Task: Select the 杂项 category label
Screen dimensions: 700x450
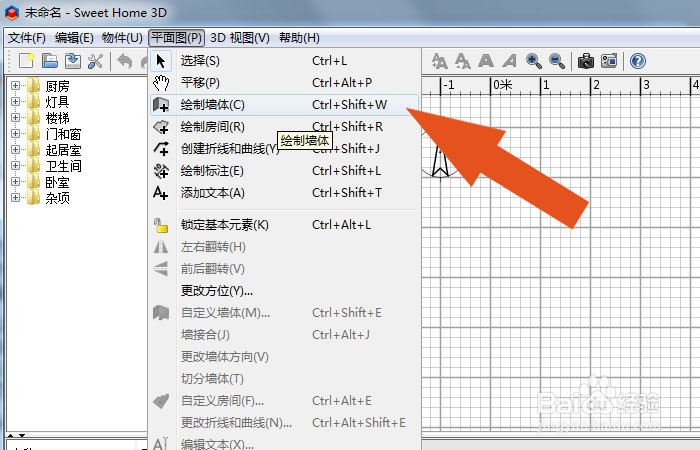Action: pyautogui.click(x=58, y=198)
